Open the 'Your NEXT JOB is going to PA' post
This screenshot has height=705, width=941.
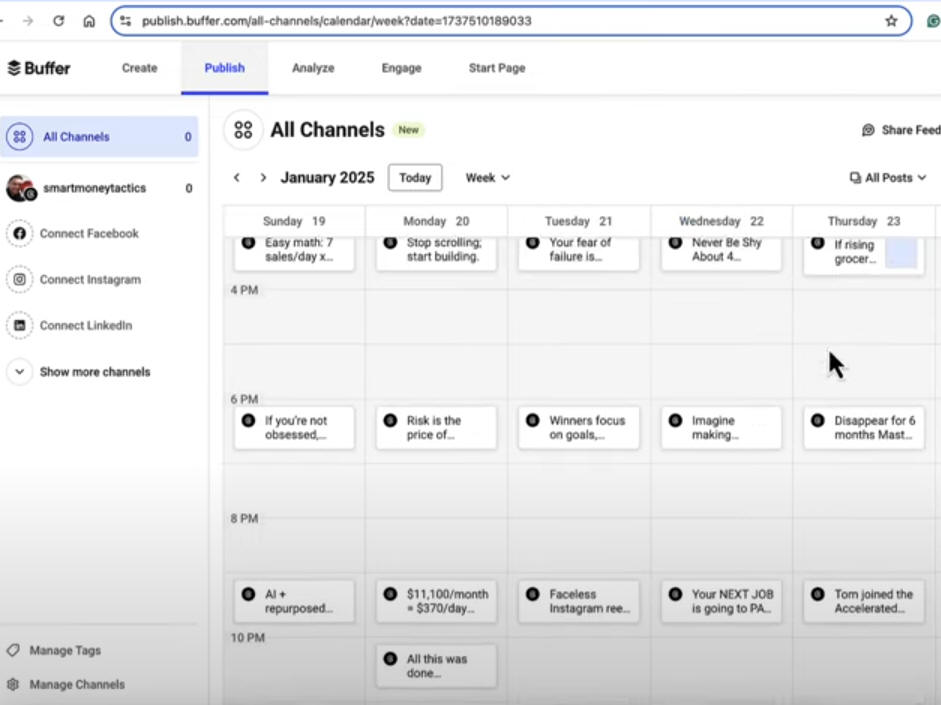point(721,601)
